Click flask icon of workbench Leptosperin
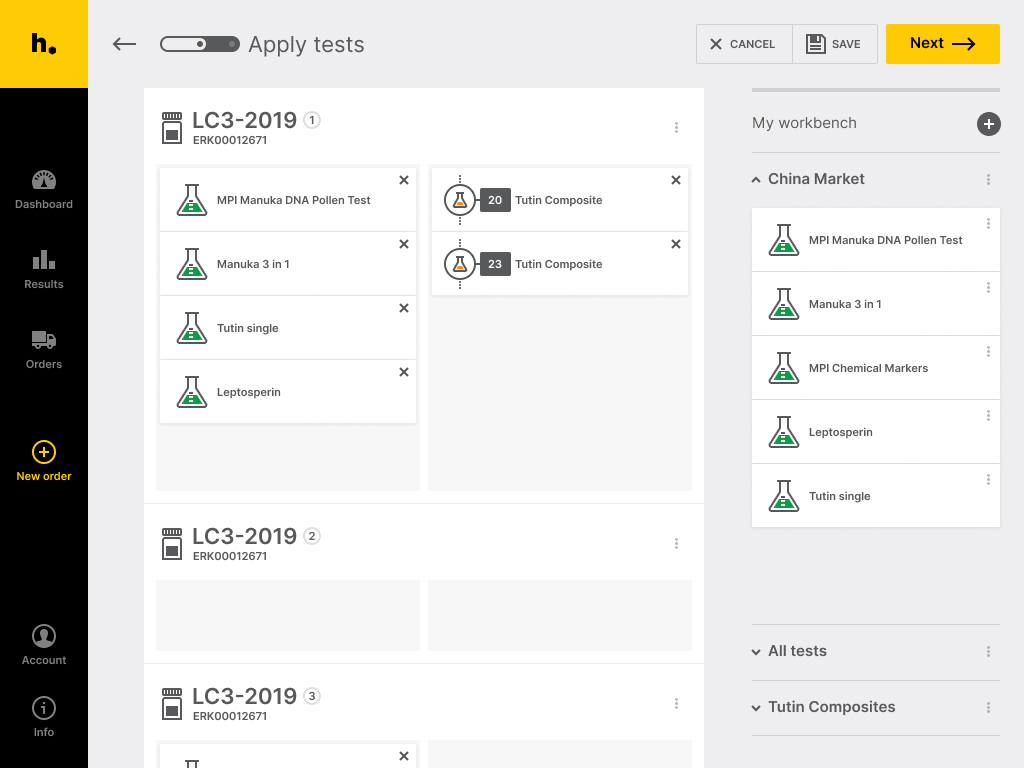Image resolution: width=1024 pixels, height=768 pixels. (x=784, y=432)
